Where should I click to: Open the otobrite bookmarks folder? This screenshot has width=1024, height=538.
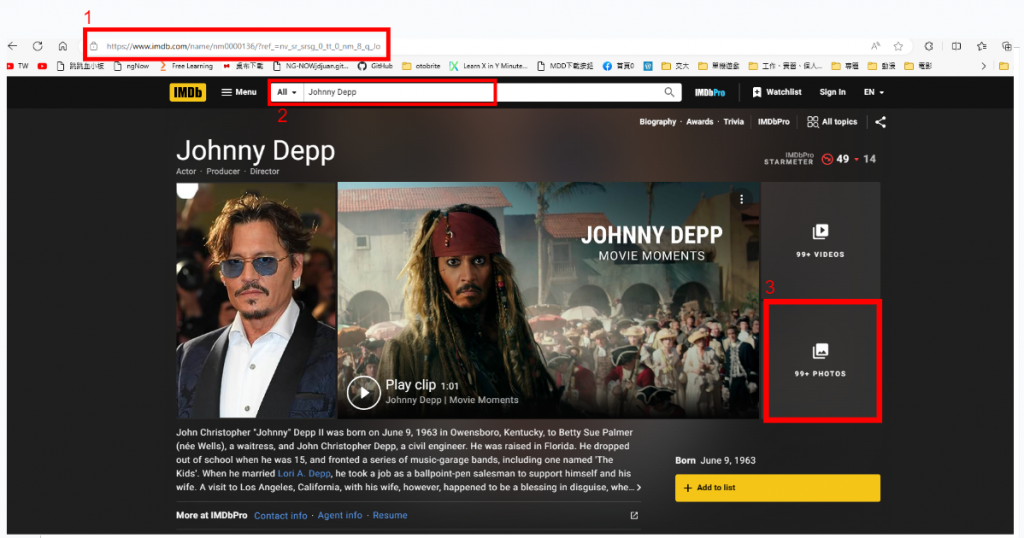pyautogui.click(x=421, y=66)
